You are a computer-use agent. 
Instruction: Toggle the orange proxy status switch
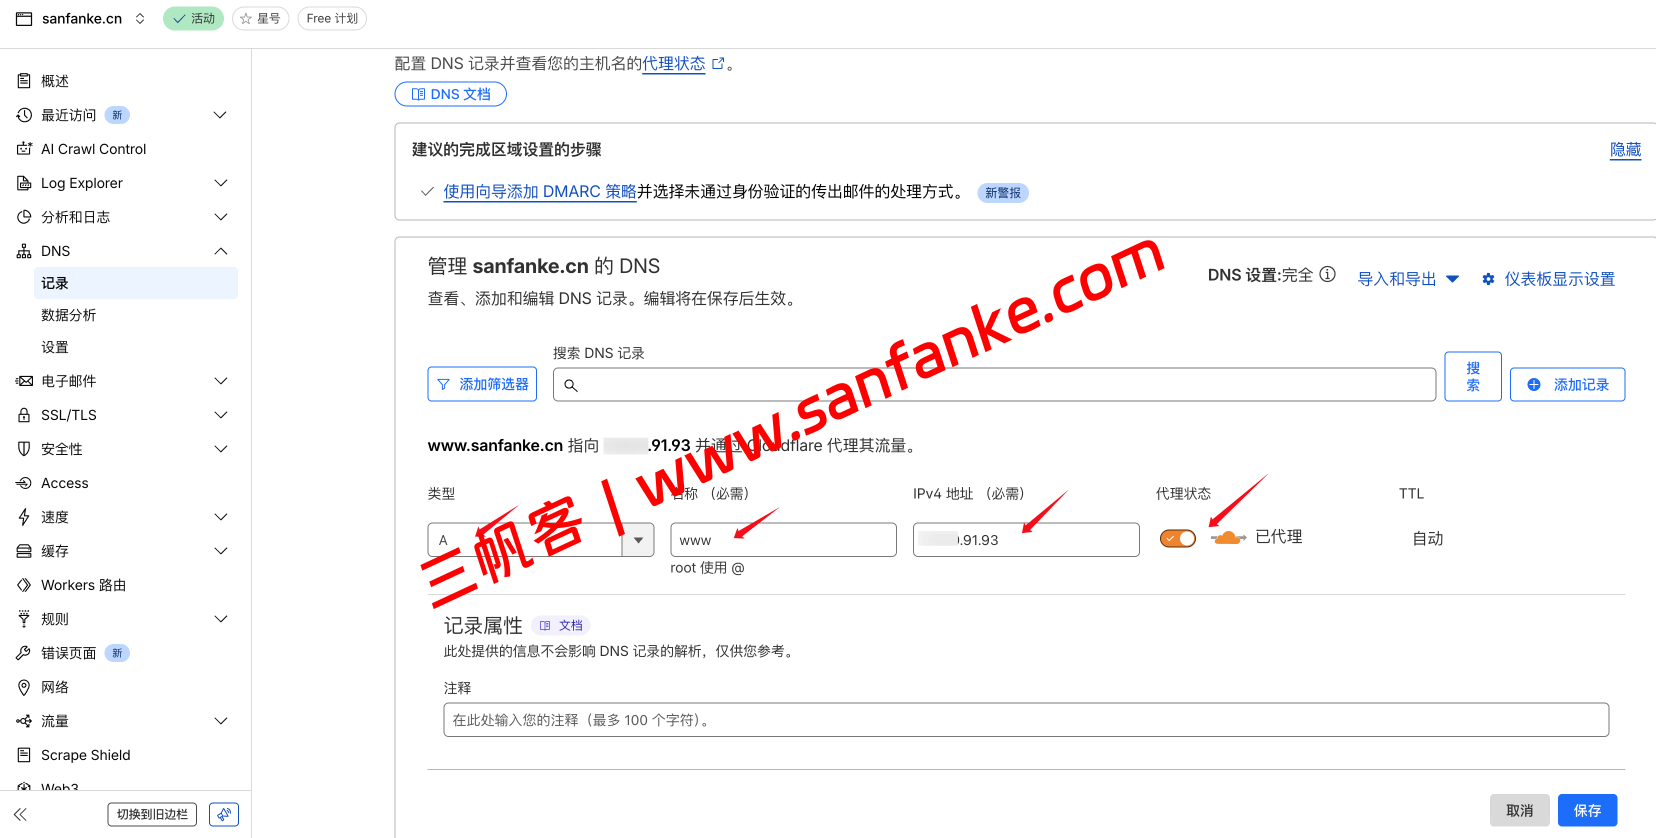(x=1178, y=538)
